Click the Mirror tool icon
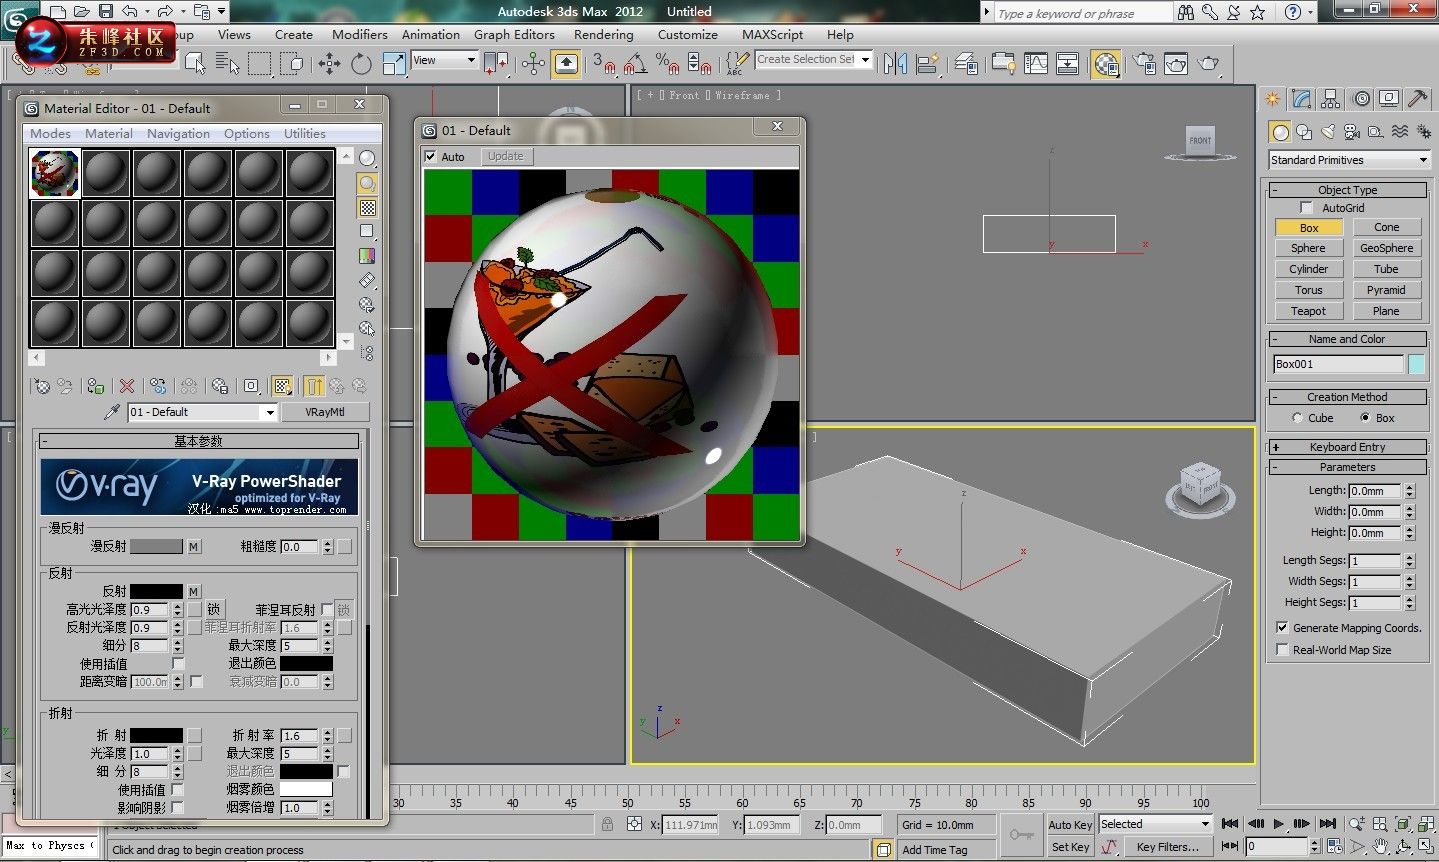 click(x=895, y=64)
